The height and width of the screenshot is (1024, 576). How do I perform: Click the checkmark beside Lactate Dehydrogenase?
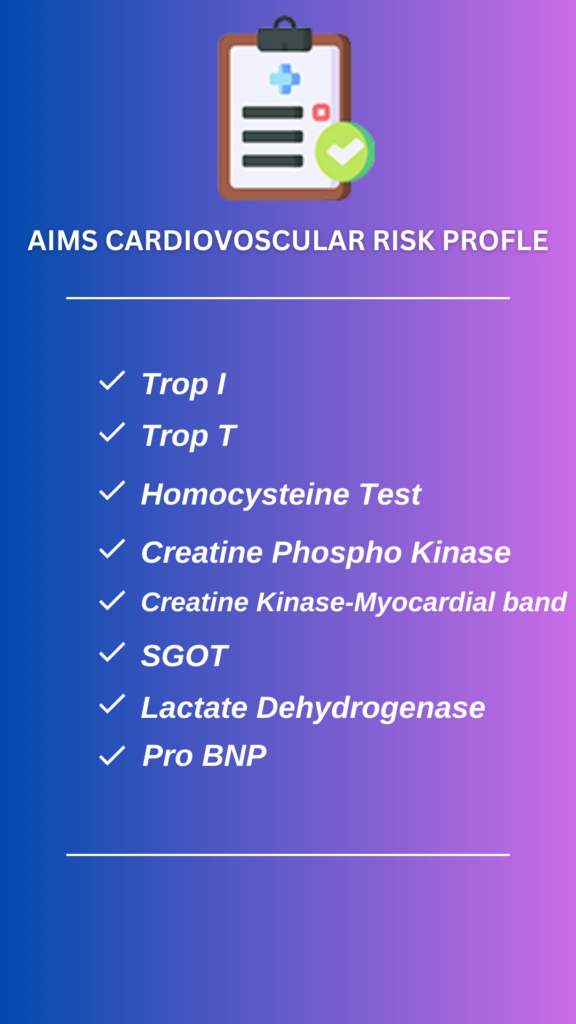[x=112, y=704]
